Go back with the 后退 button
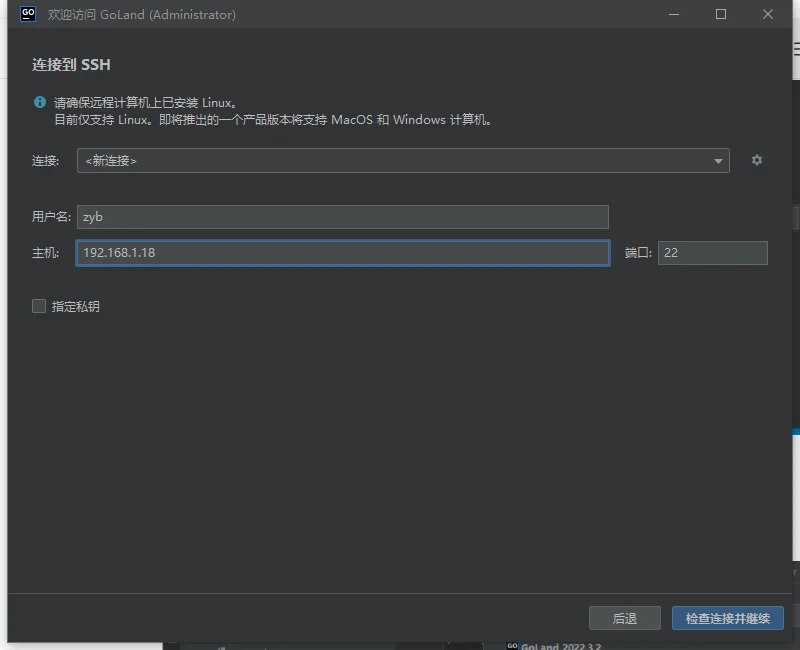The image size is (800, 650). (x=624, y=618)
